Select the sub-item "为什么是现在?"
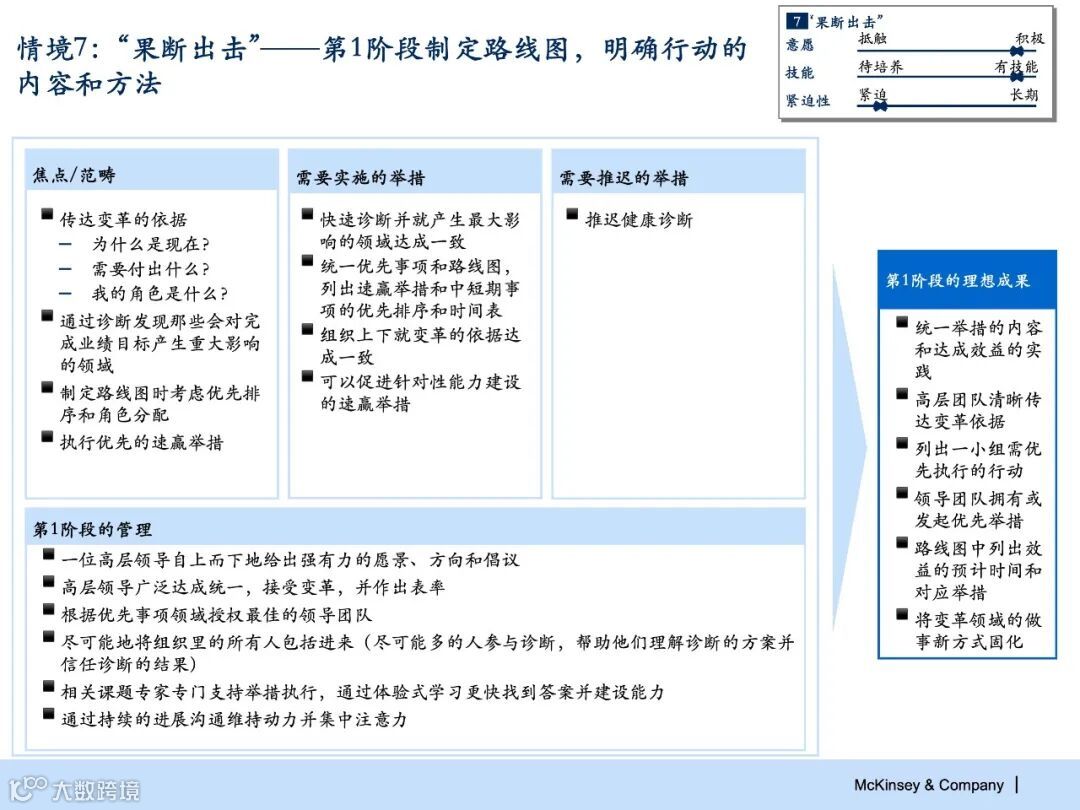Image resolution: width=1080 pixels, height=810 pixels. (x=151, y=244)
